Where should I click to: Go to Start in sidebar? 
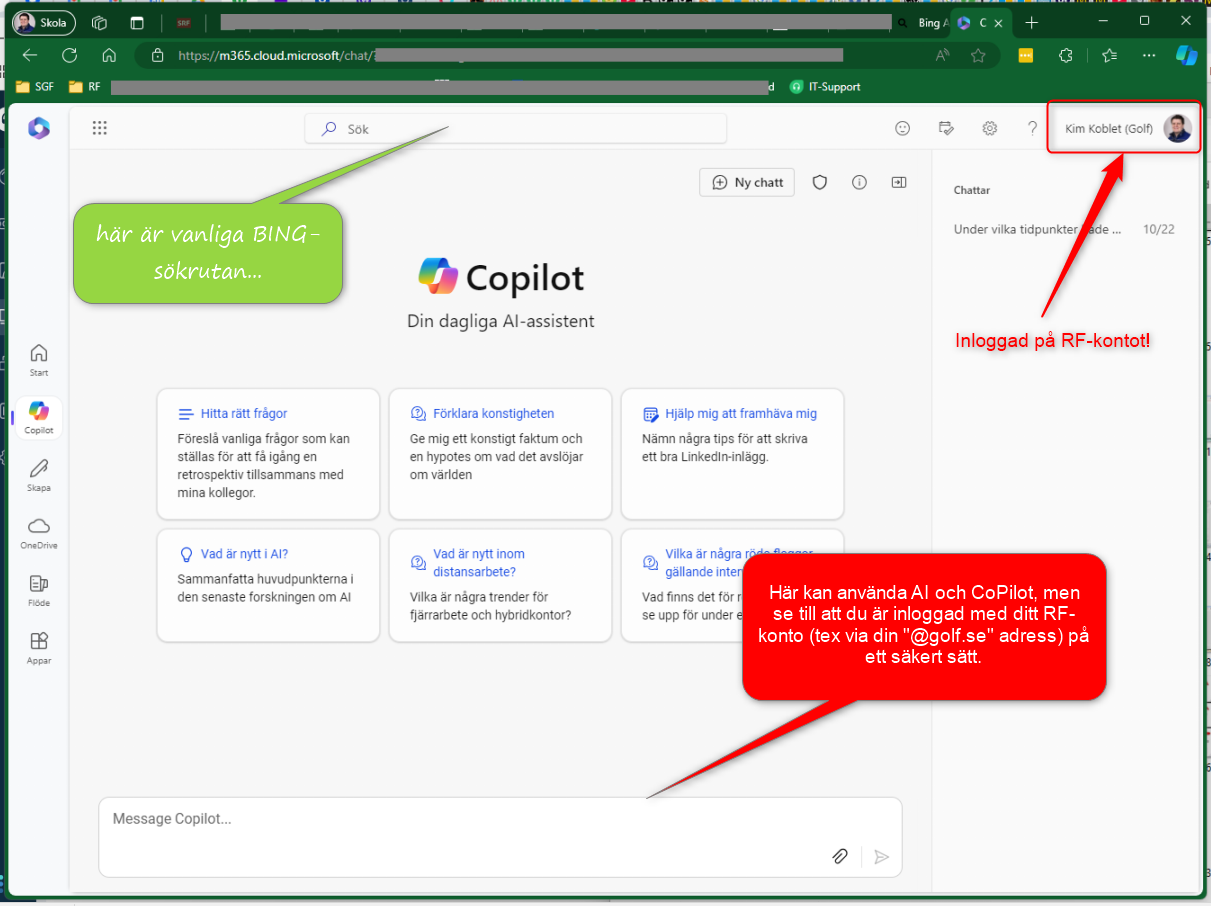(x=39, y=359)
